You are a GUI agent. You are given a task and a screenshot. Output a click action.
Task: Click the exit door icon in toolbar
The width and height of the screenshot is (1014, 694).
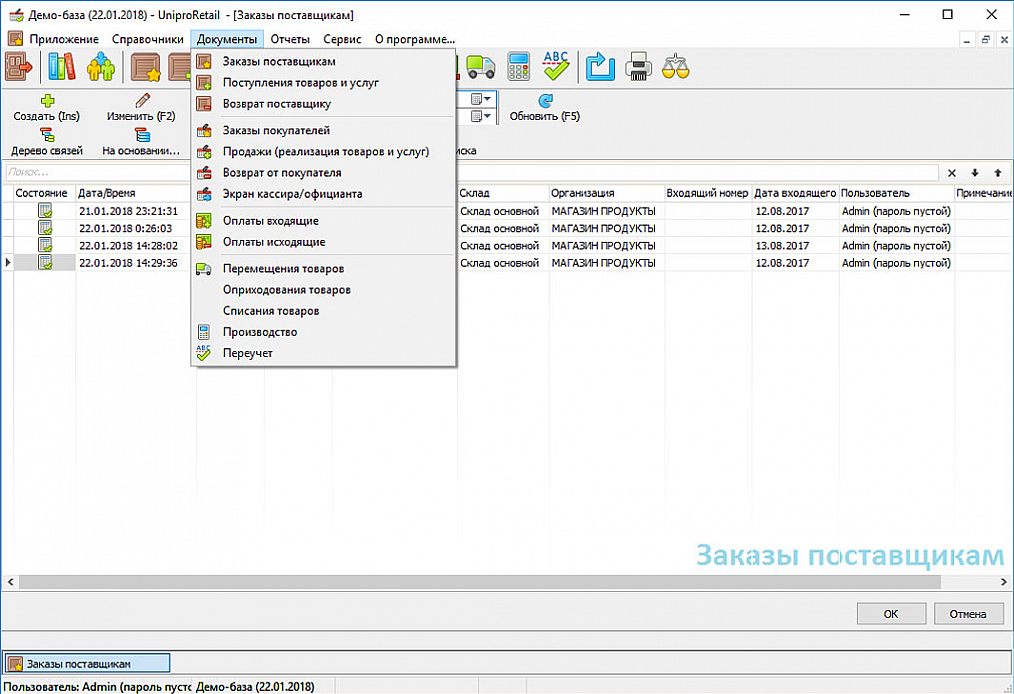click(19, 67)
